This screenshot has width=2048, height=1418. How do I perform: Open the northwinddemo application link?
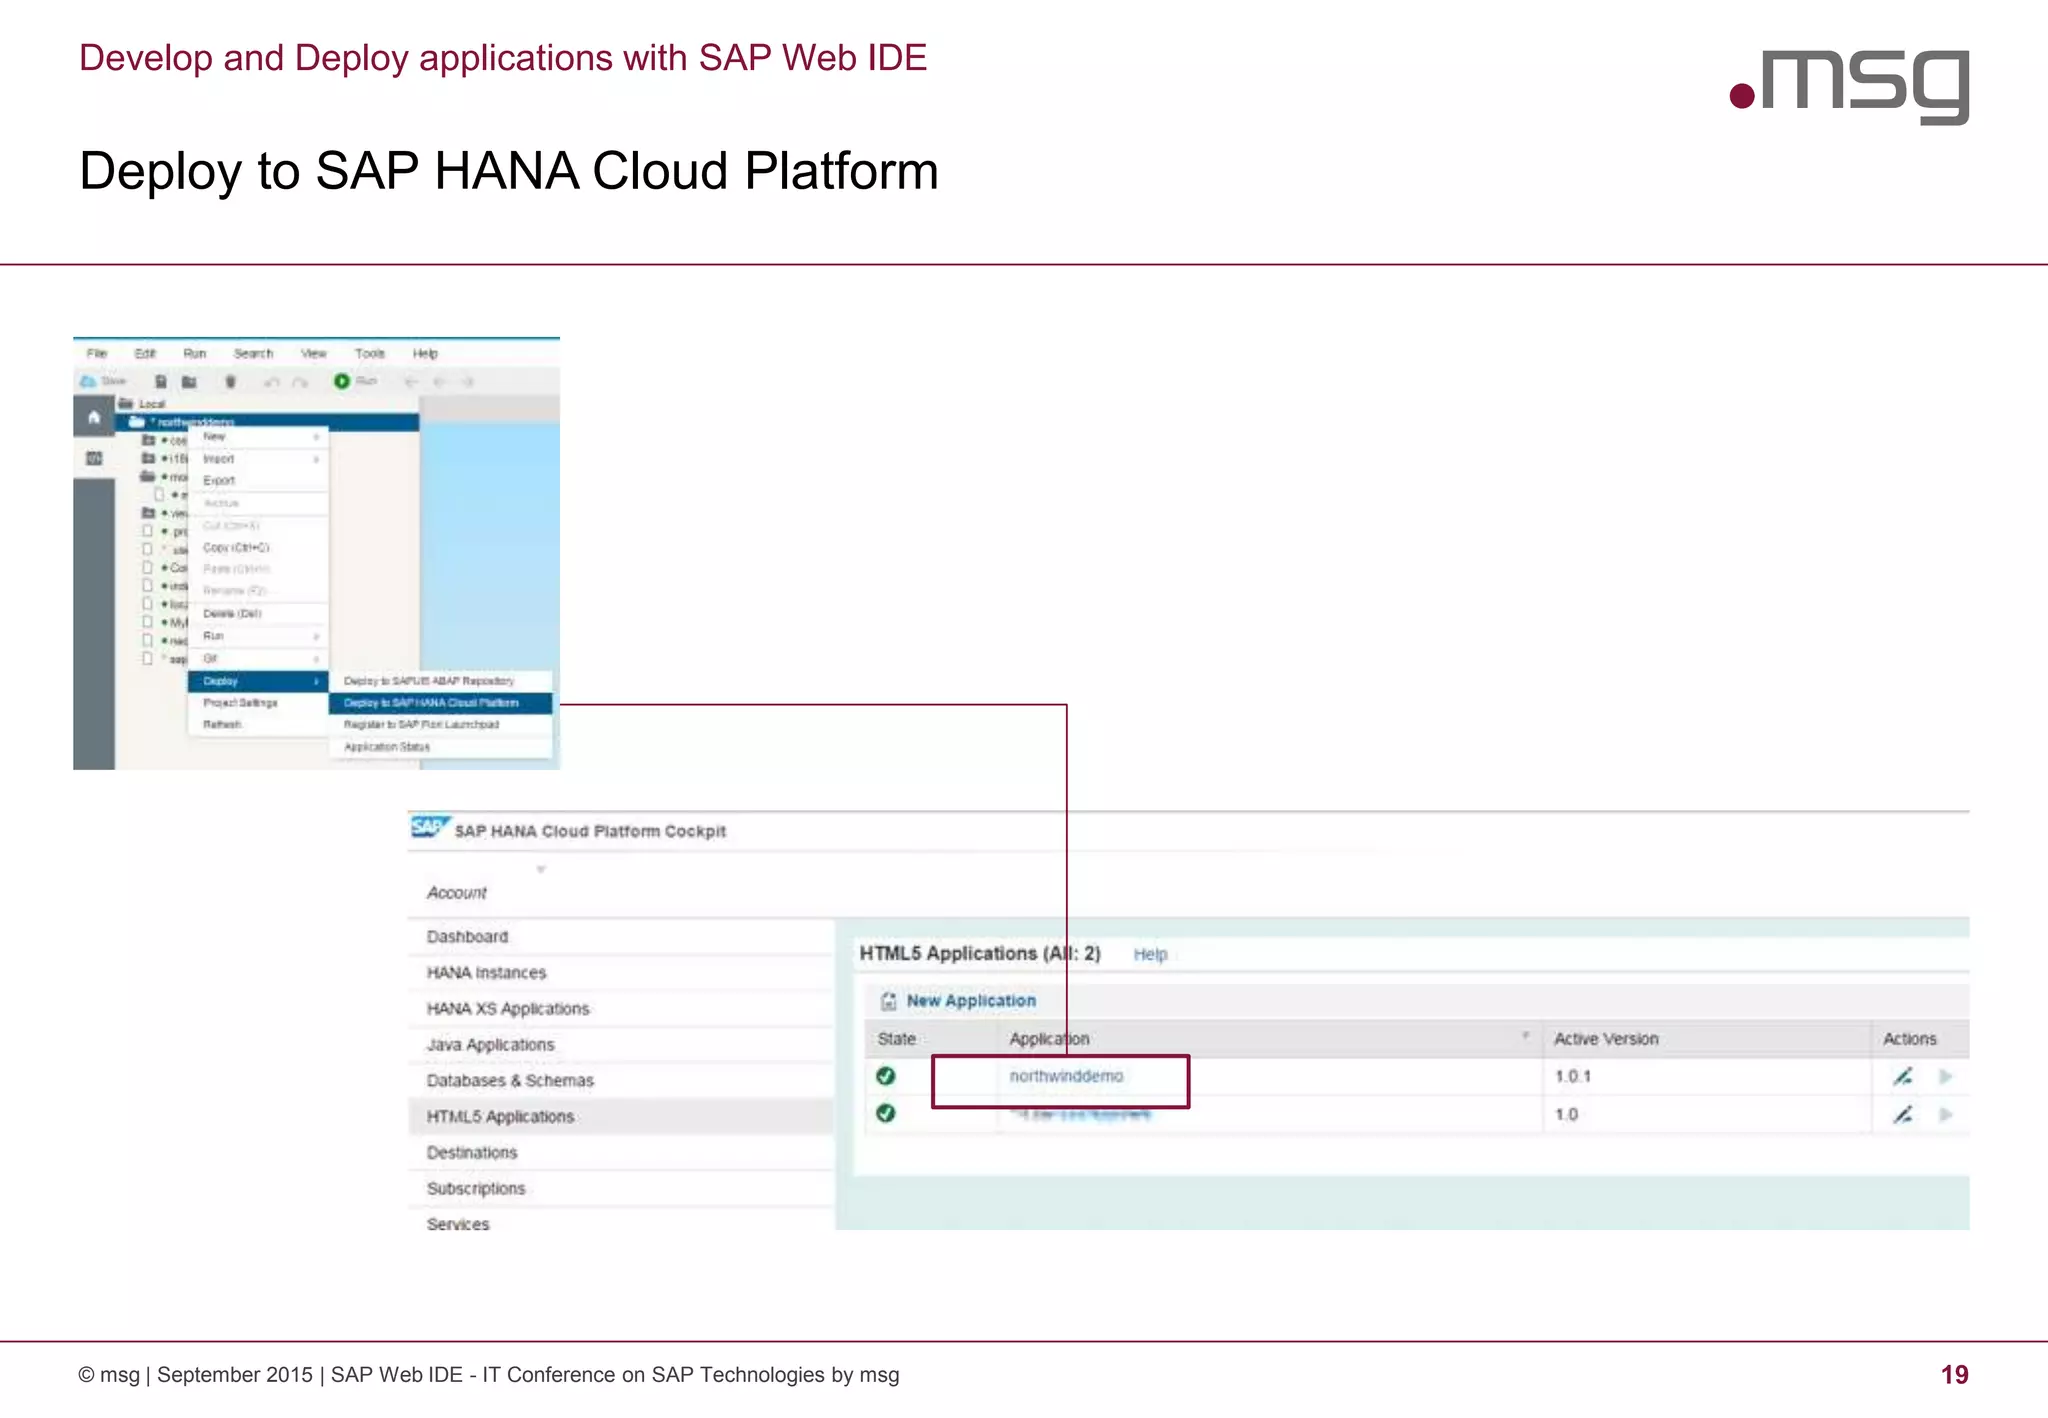pyautogui.click(x=1066, y=1076)
